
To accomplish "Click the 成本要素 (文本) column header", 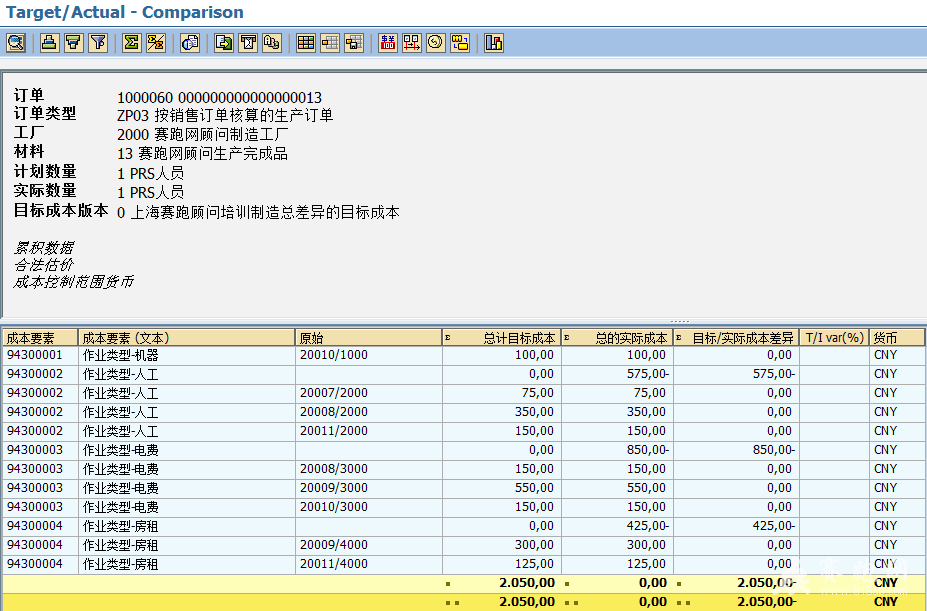I will pyautogui.click(x=187, y=338).
